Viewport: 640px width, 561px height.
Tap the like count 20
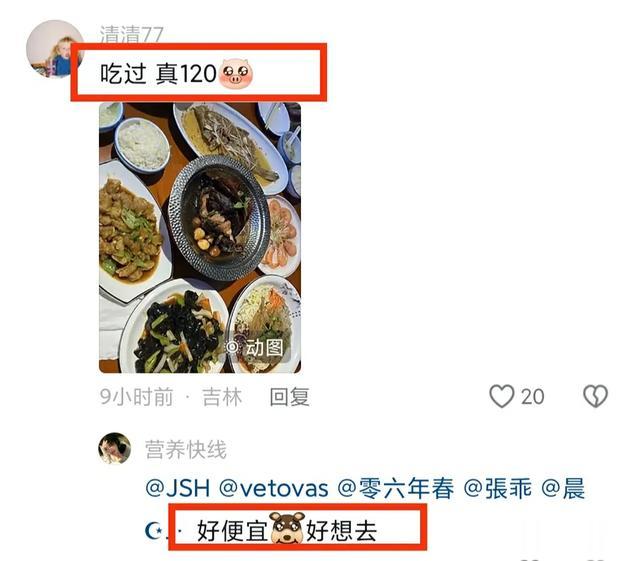click(x=533, y=397)
